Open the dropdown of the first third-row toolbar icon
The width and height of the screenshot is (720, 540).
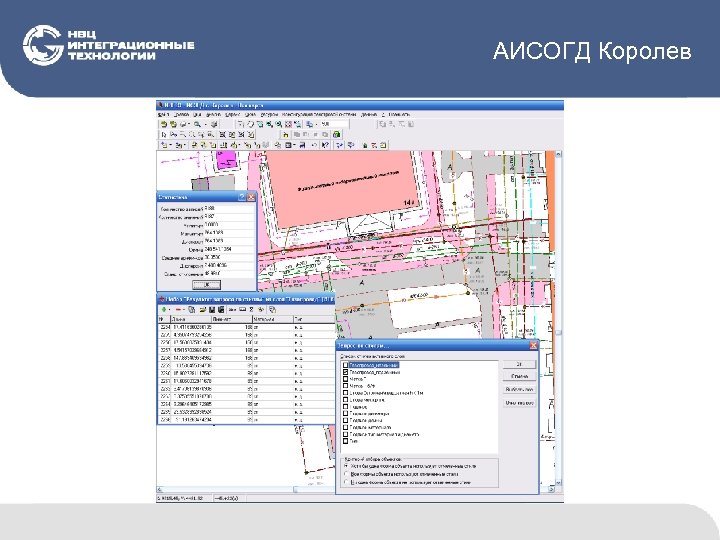(x=170, y=146)
